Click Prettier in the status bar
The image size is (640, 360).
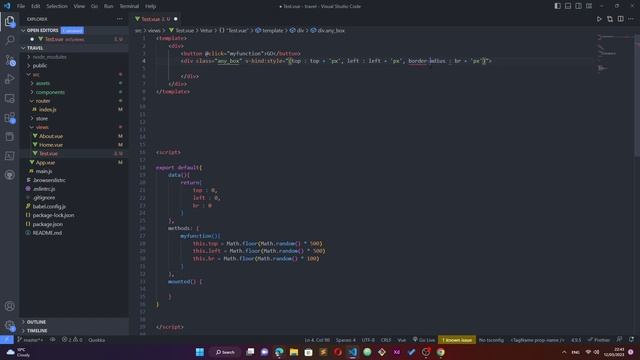coord(599,340)
